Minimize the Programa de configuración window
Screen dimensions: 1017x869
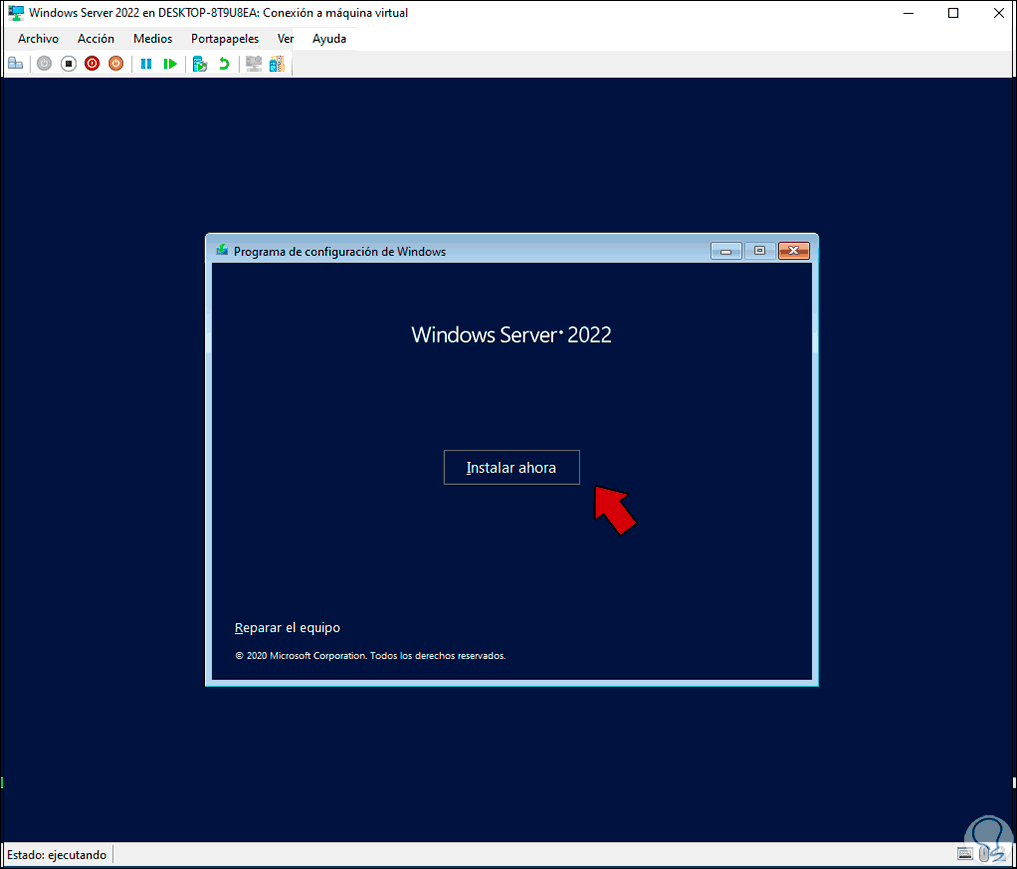click(726, 251)
